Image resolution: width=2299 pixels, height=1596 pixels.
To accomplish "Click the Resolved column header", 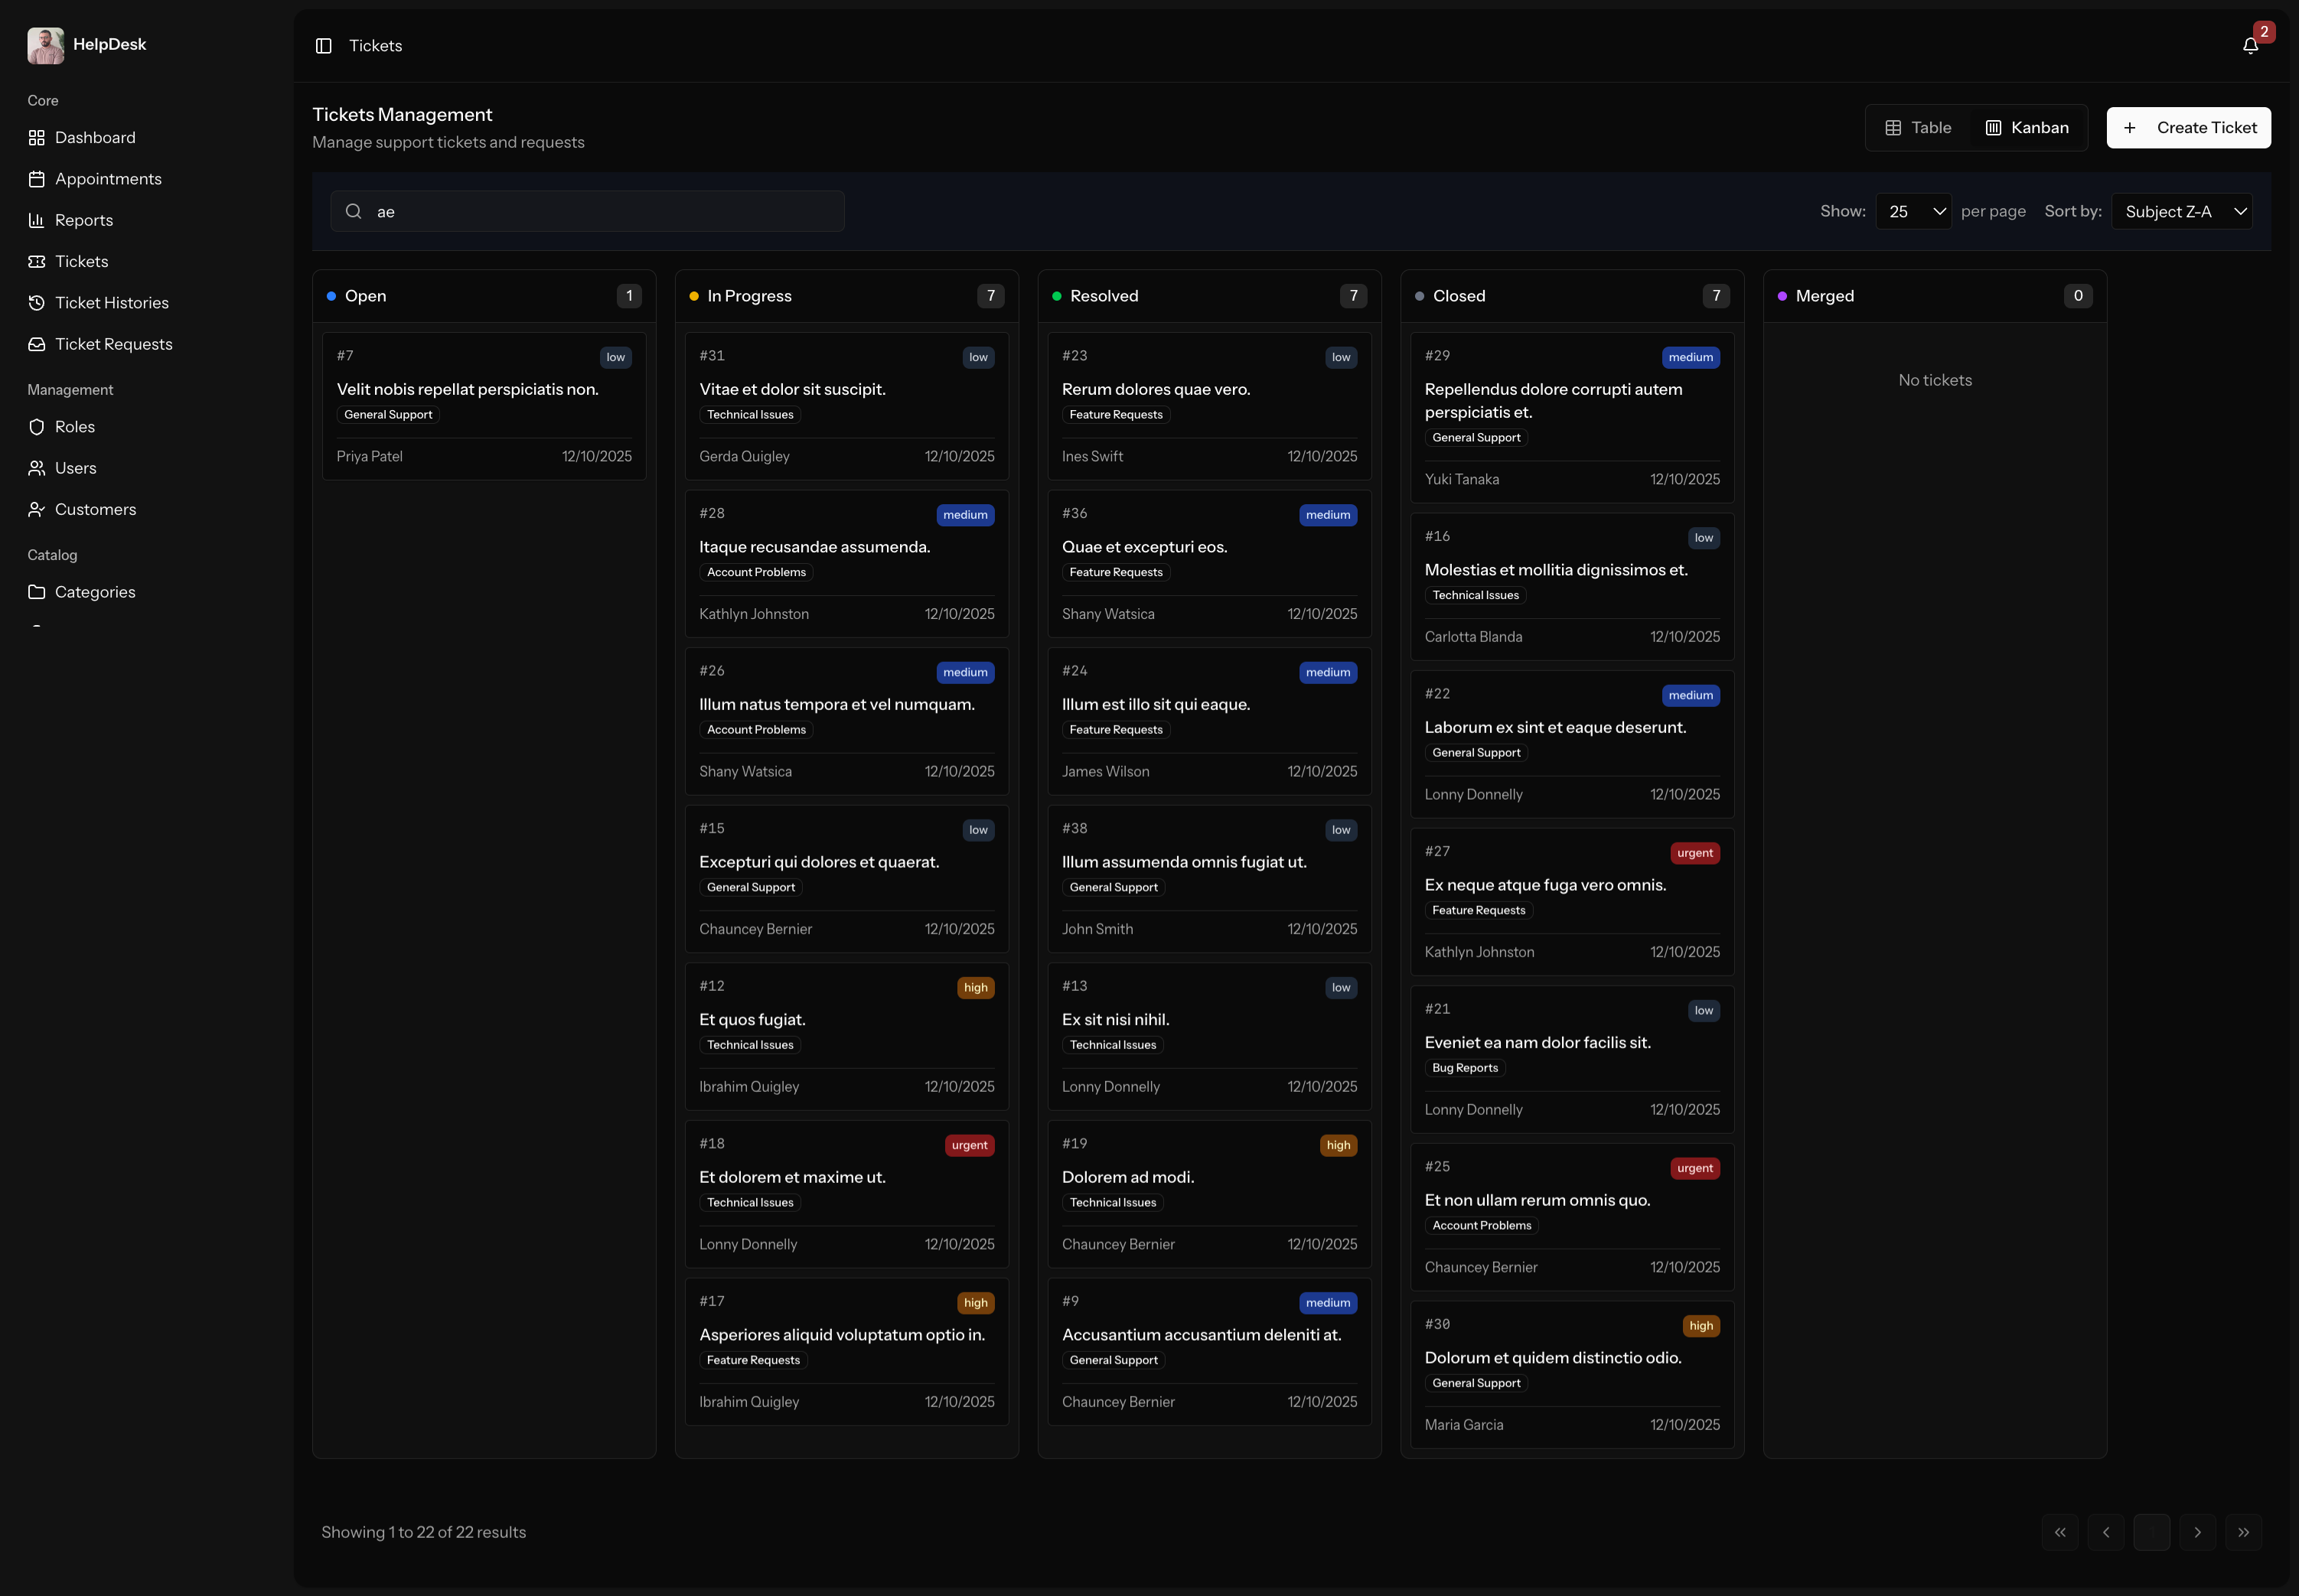I will [1210, 296].
